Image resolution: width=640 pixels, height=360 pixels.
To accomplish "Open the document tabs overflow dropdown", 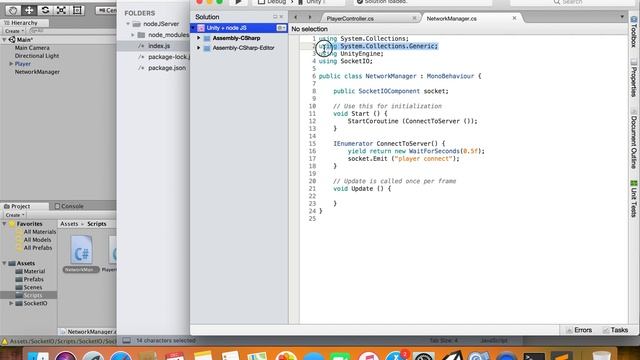I will (x=622, y=17).
